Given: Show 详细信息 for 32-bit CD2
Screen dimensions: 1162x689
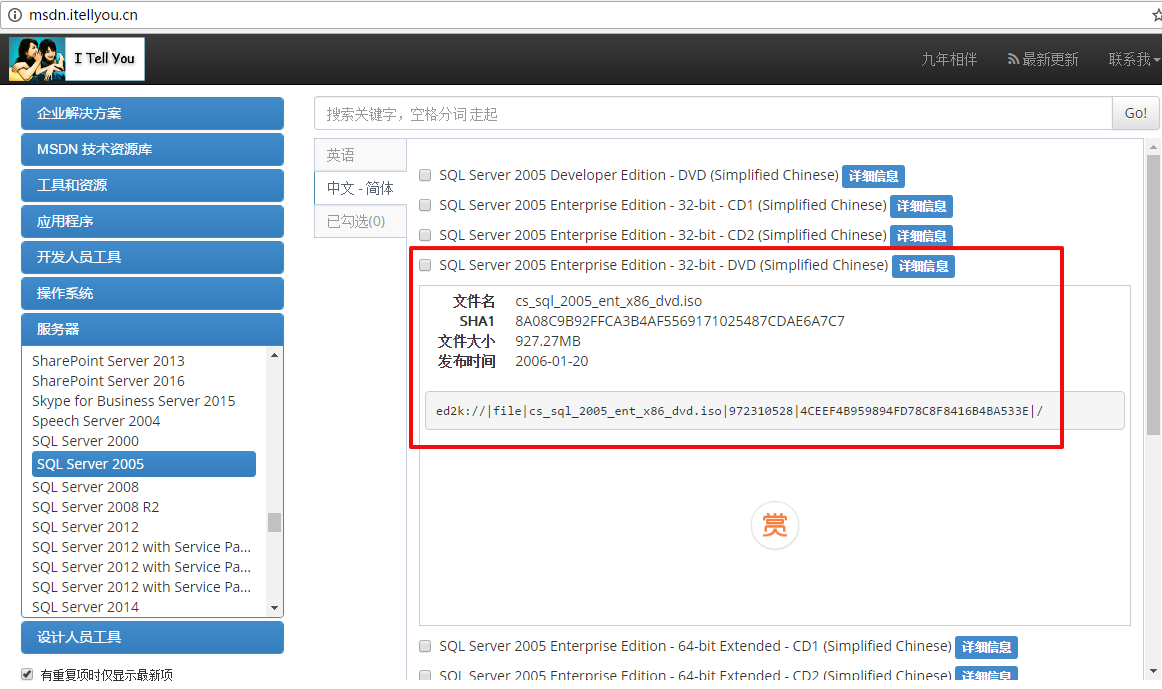Looking at the screenshot, I should [921, 236].
